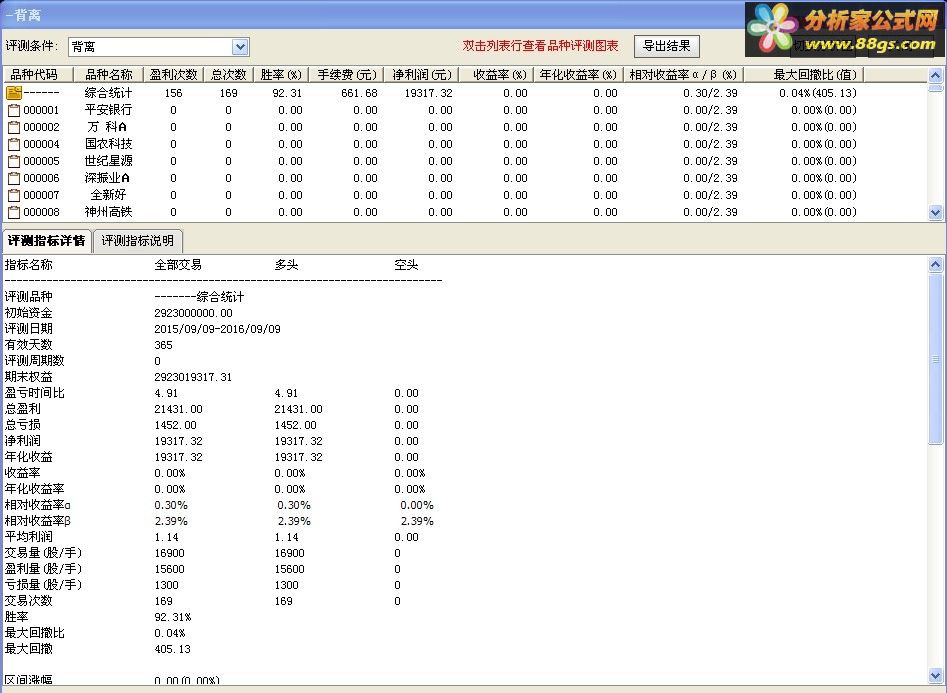Sort by 净利润(元) column header
The height and width of the screenshot is (693, 947).
422,74
